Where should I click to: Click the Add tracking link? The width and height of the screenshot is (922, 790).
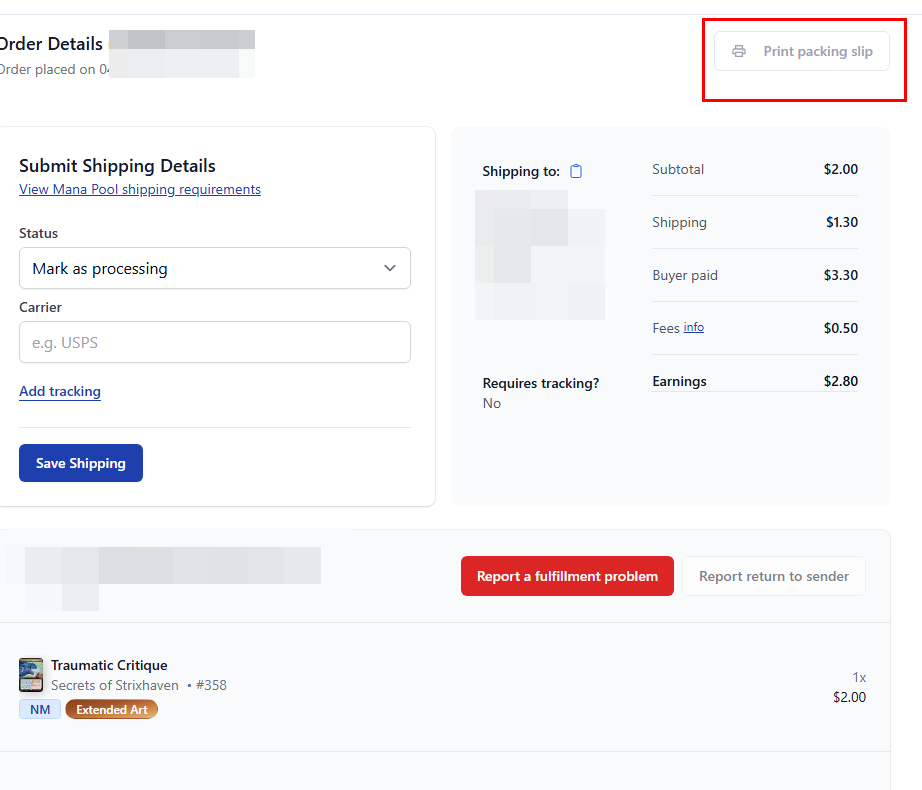(x=60, y=391)
